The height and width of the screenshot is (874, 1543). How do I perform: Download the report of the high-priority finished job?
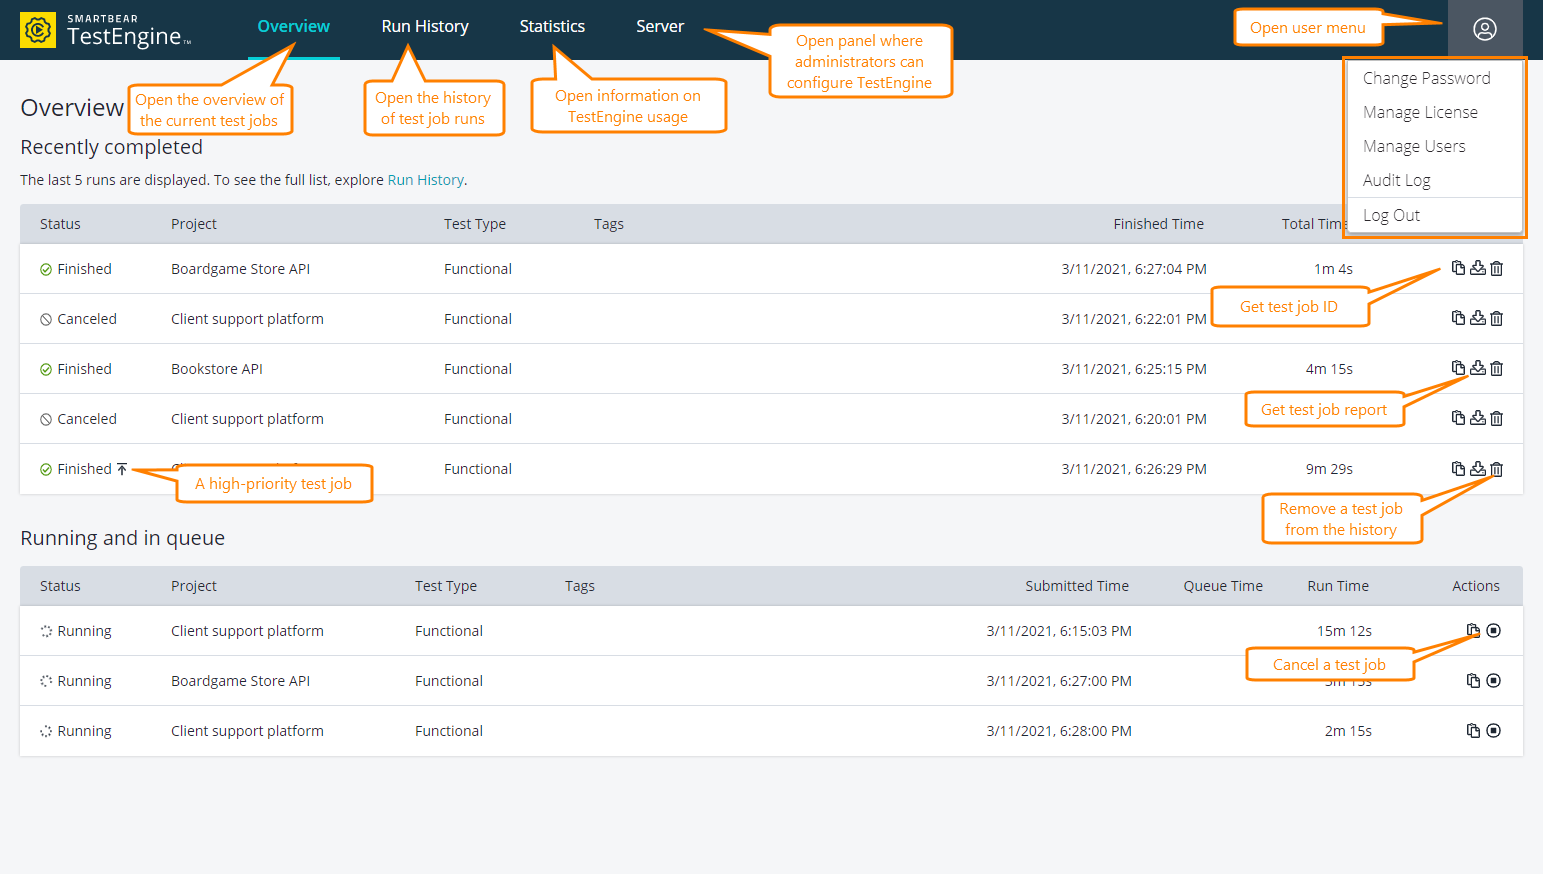[1477, 468]
